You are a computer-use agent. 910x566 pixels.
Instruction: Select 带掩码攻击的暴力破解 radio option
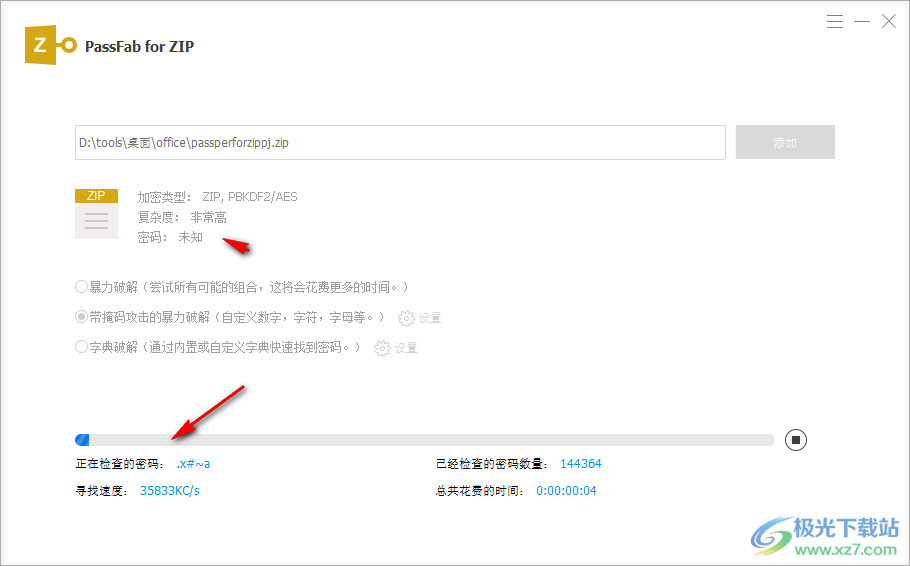pos(81,317)
